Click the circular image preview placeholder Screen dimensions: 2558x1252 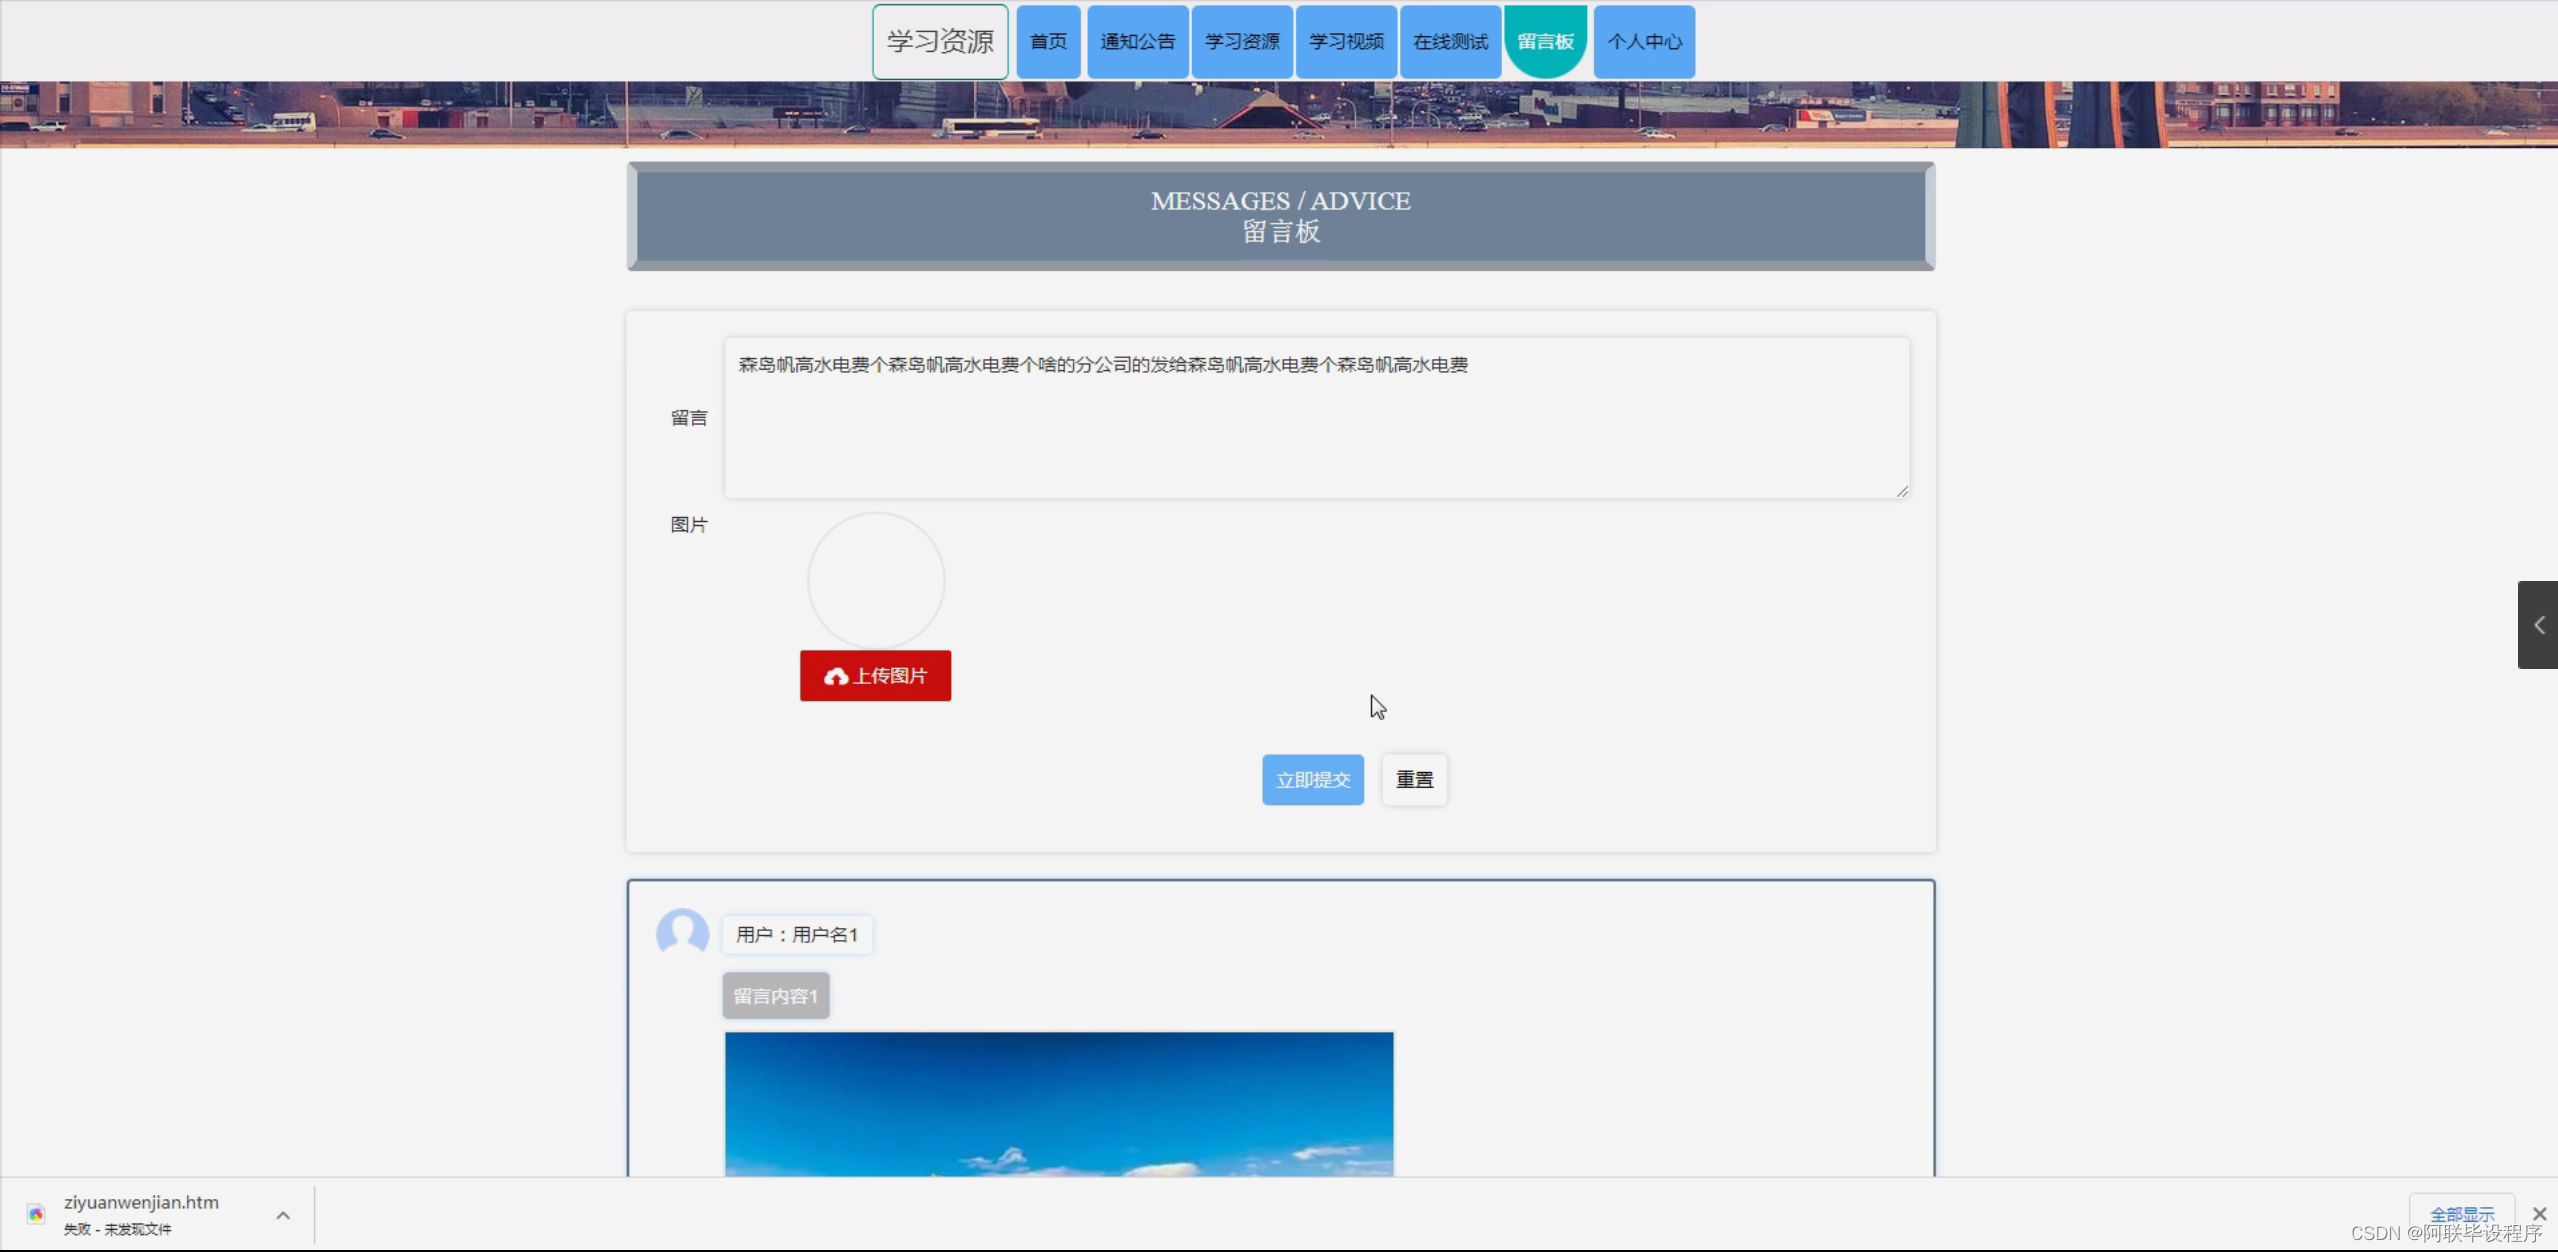[x=874, y=579]
